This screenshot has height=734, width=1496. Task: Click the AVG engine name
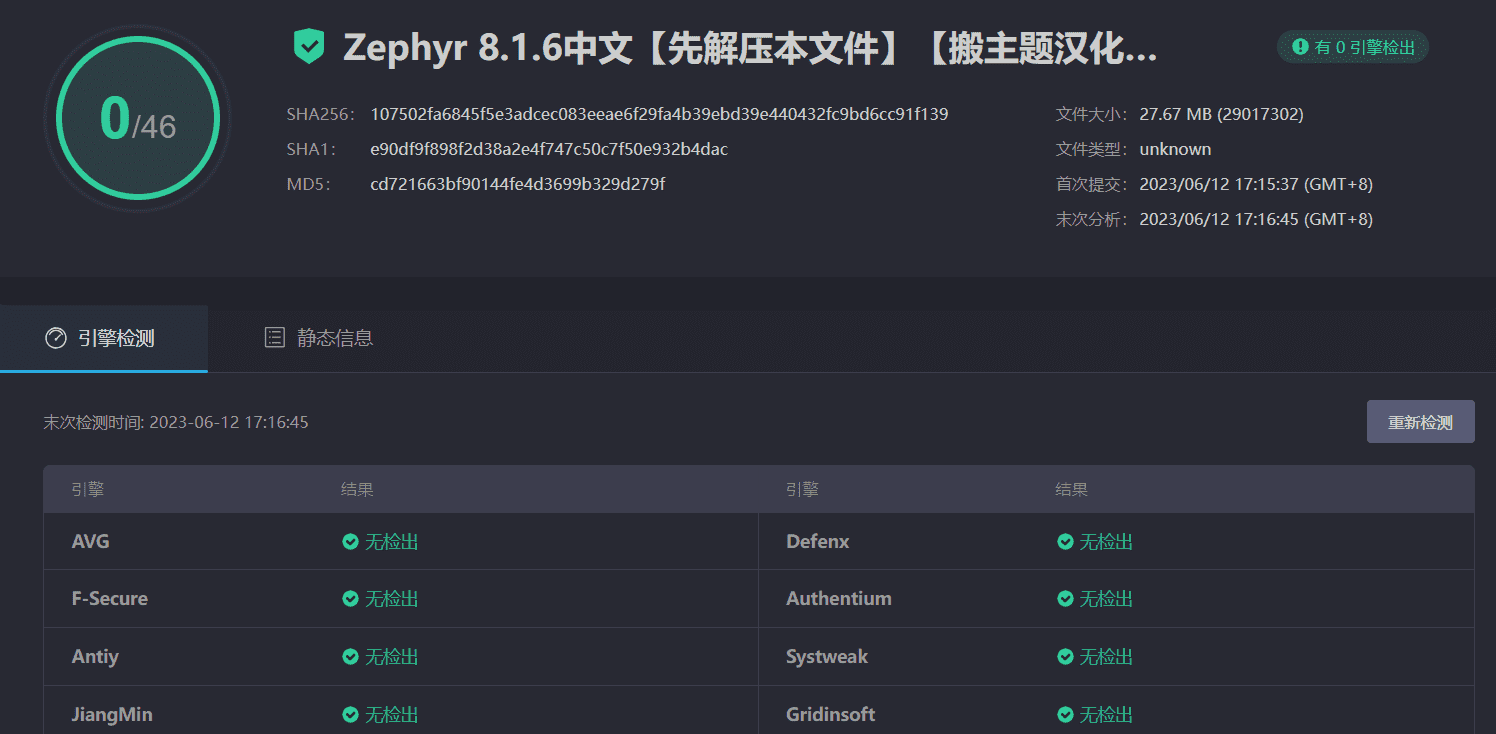point(91,542)
